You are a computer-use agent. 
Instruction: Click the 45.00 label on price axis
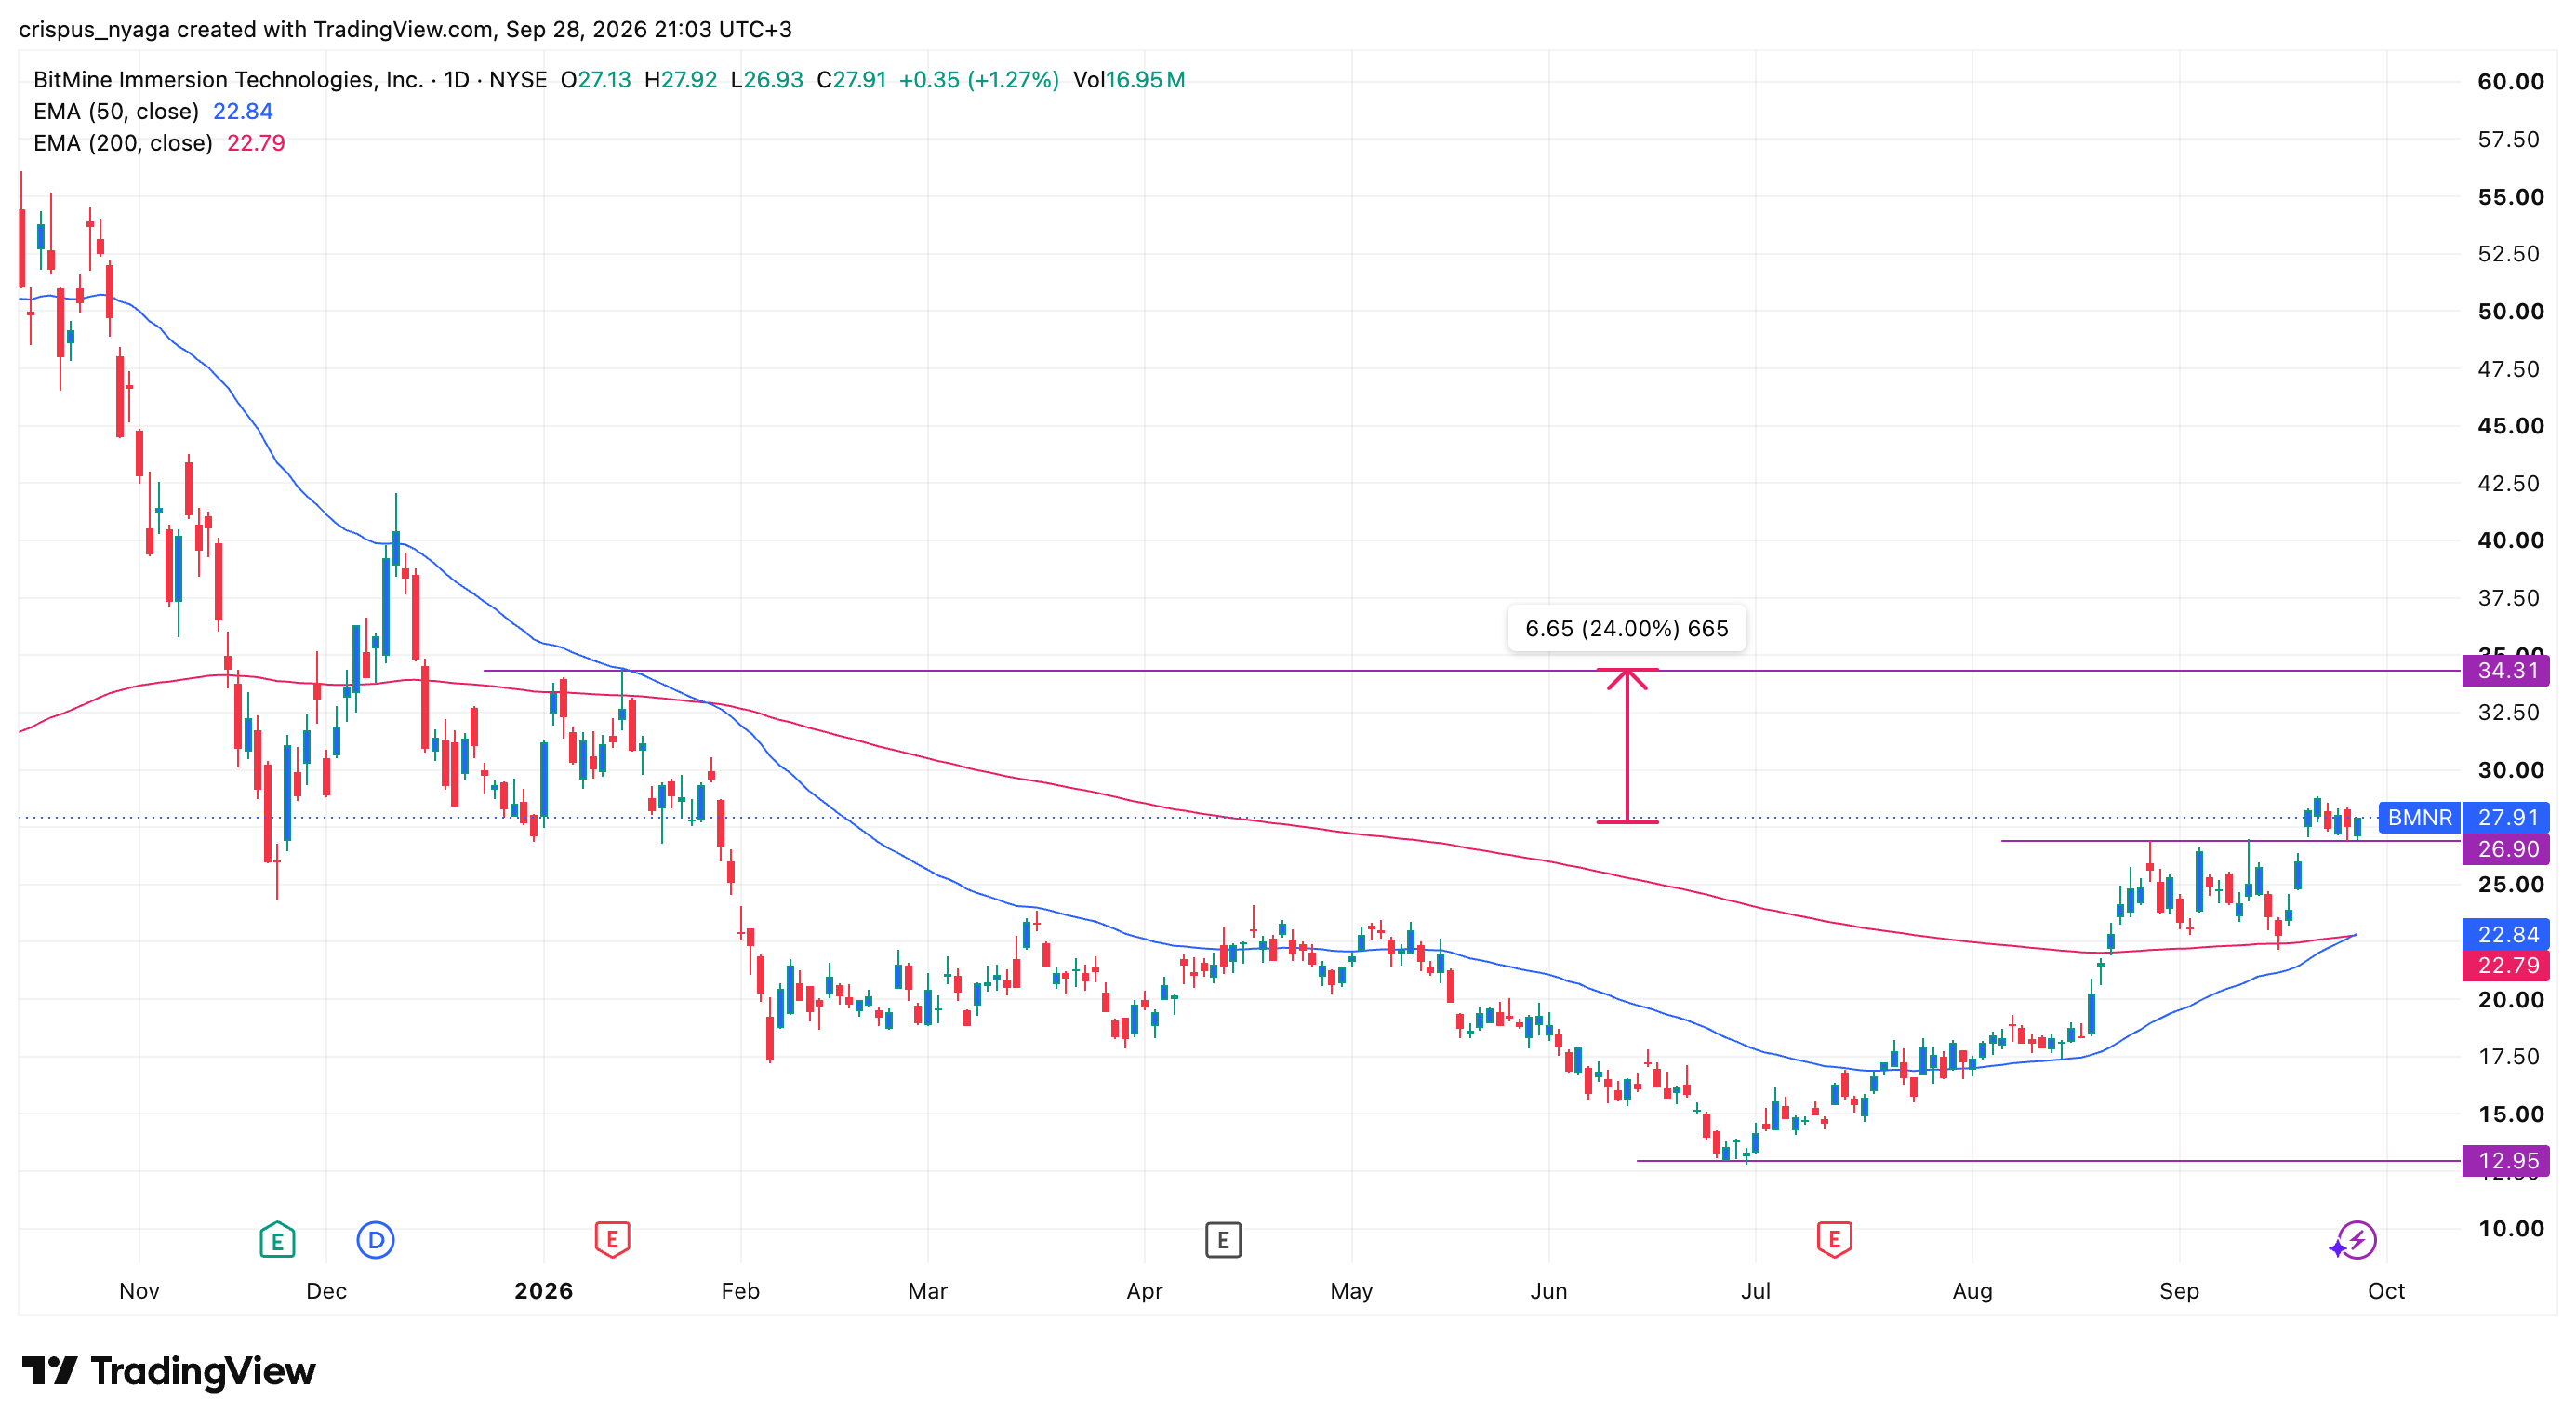coord(2510,426)
